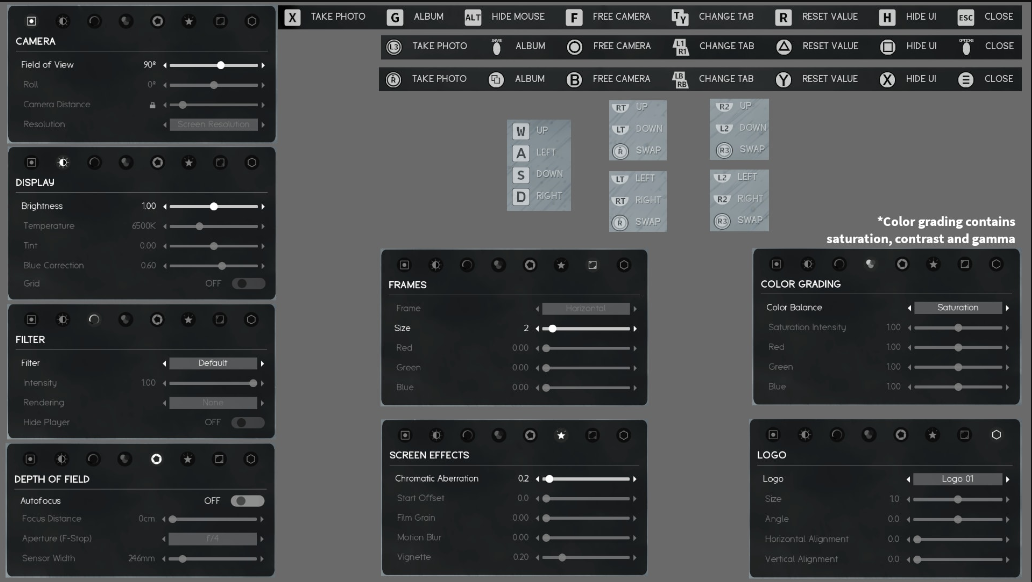Open the Filter selector showing Default
Image resolution: width=1032 pixels, height=582 pixels.
pos(213,363)
